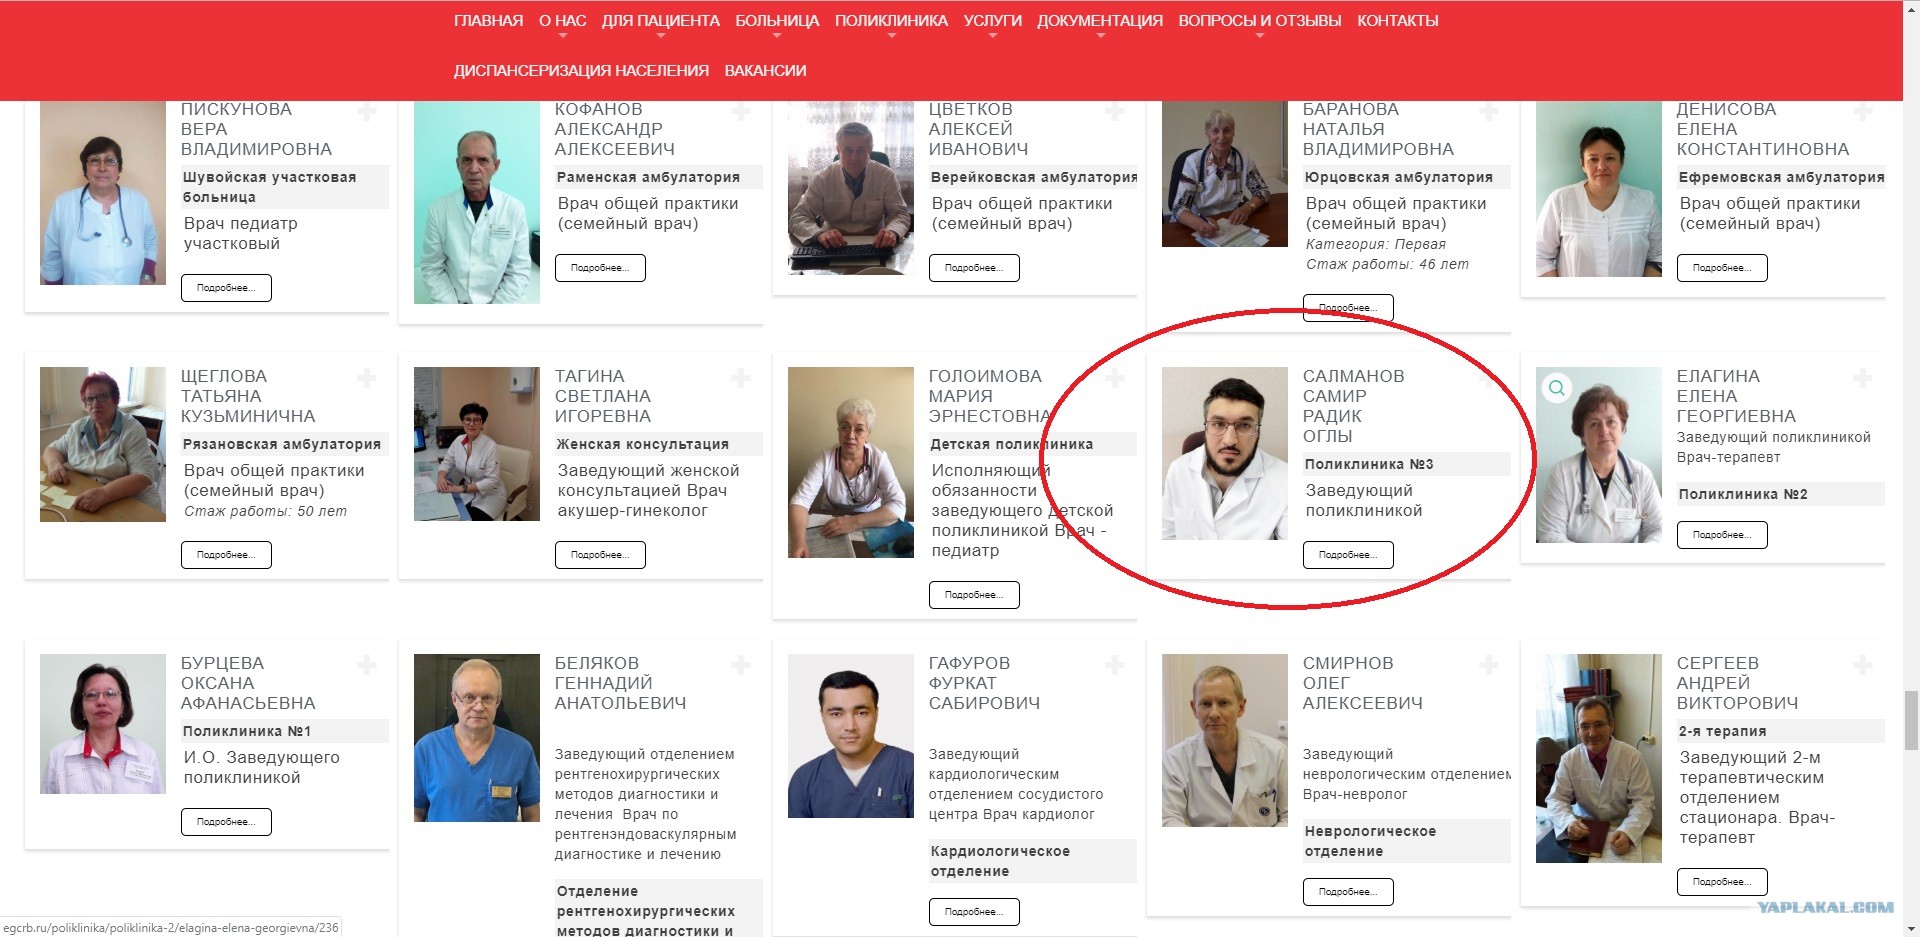Click the page vertical scrollbar thumb

point(1911,720)
